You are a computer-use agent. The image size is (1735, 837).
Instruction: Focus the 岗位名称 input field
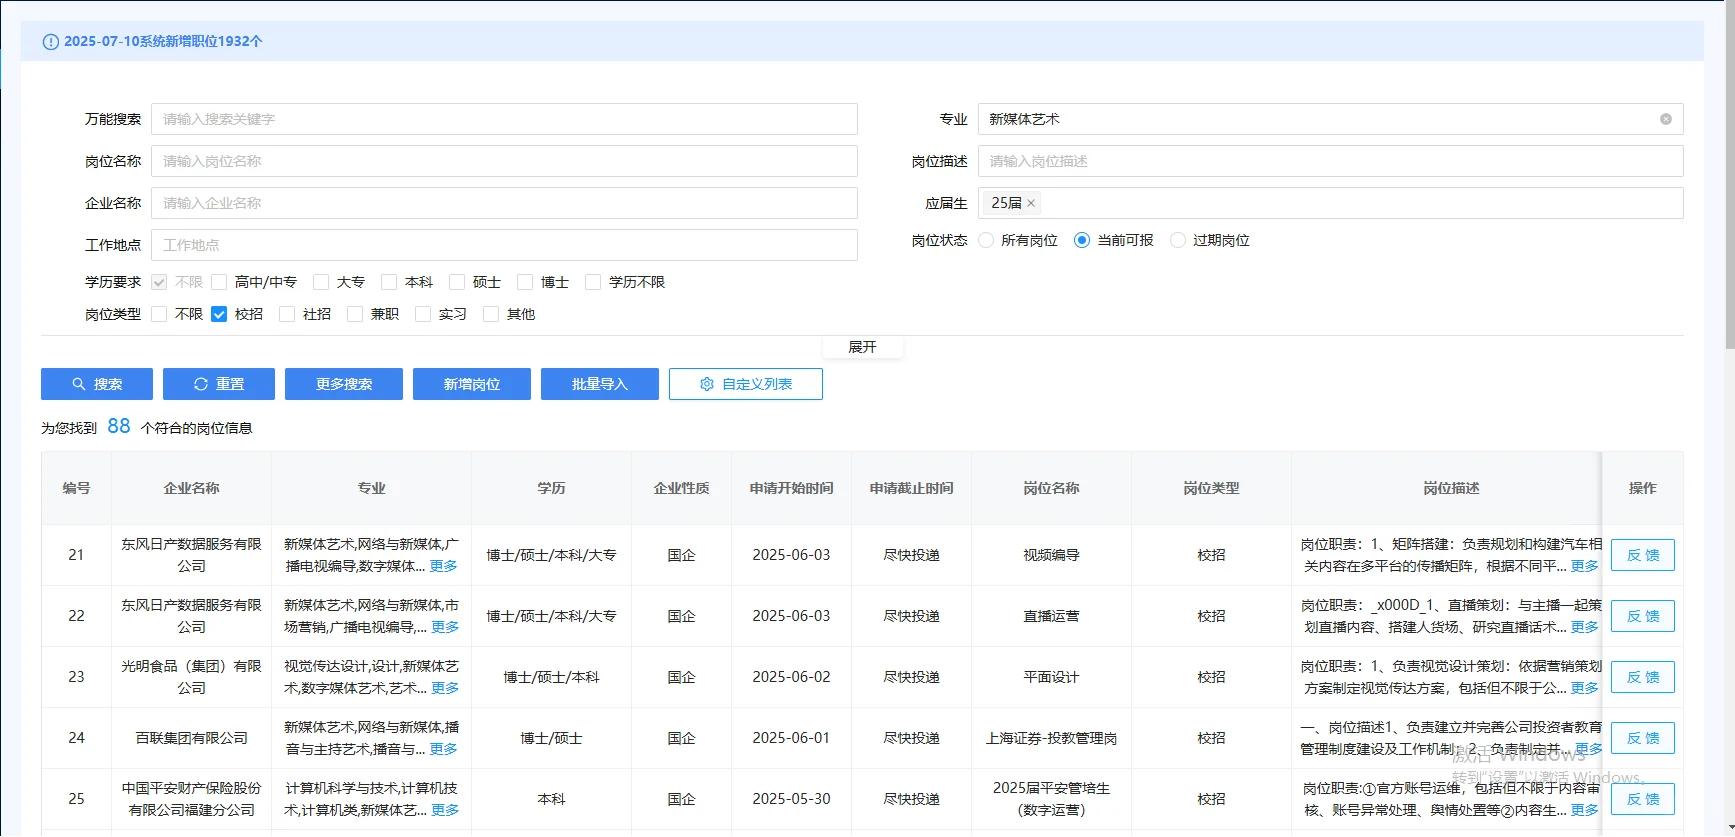[504, 161]
